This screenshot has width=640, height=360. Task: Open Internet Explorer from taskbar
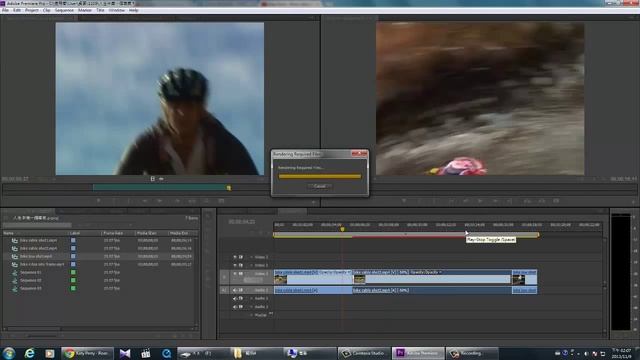(29, 353)
